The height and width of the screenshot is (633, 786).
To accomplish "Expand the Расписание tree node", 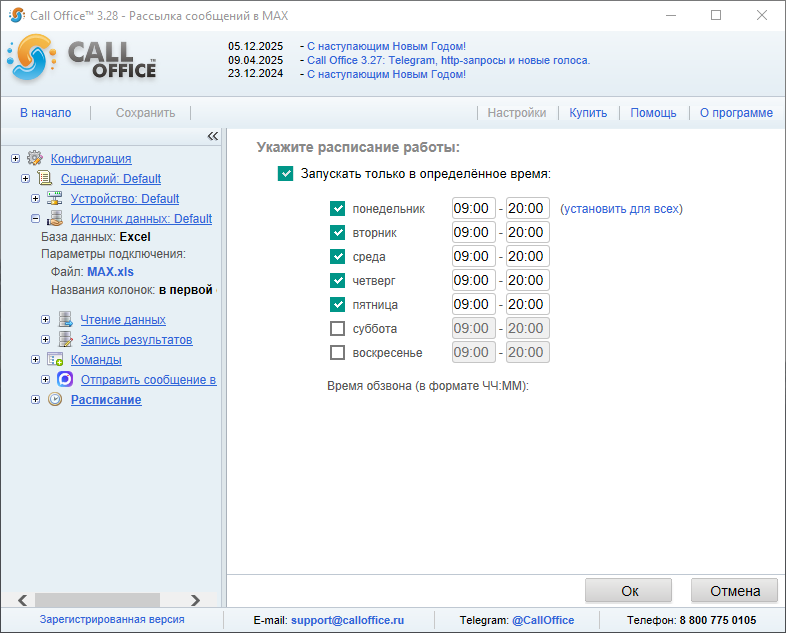I will 35,399.
